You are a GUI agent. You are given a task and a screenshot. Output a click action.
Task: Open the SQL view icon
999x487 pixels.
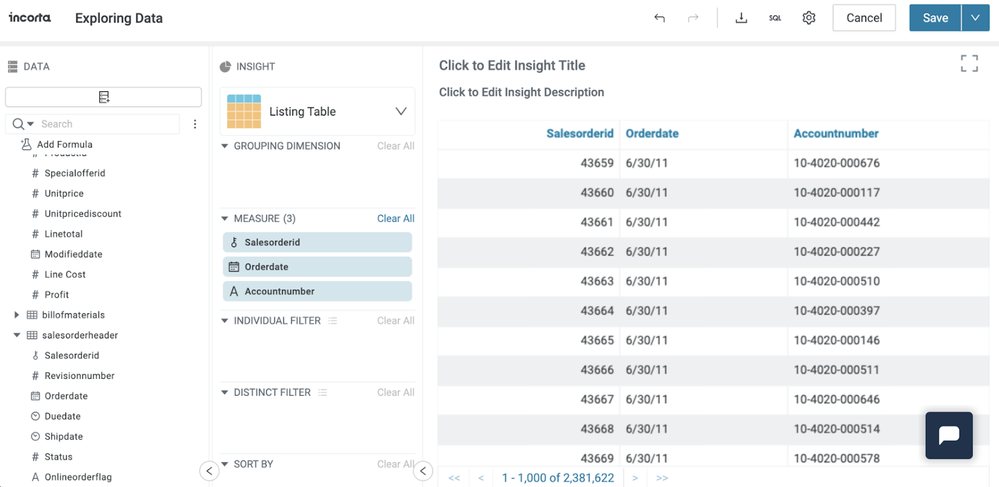[775, 18]
